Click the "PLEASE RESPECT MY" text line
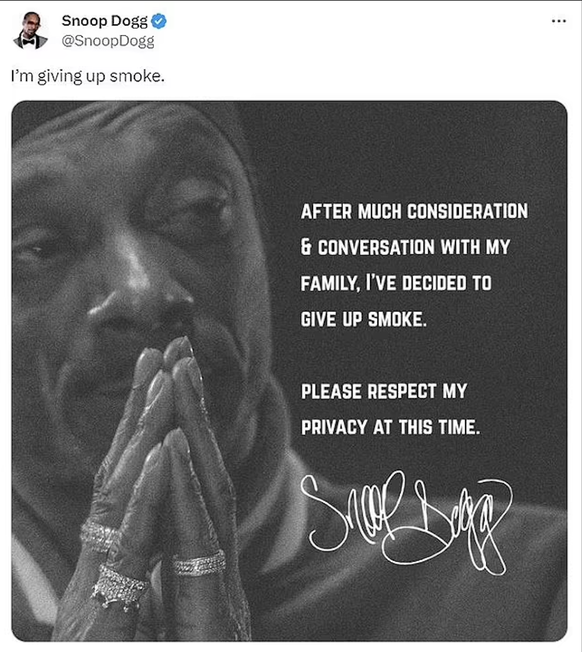The image size is (582, 652). (384, 391)
